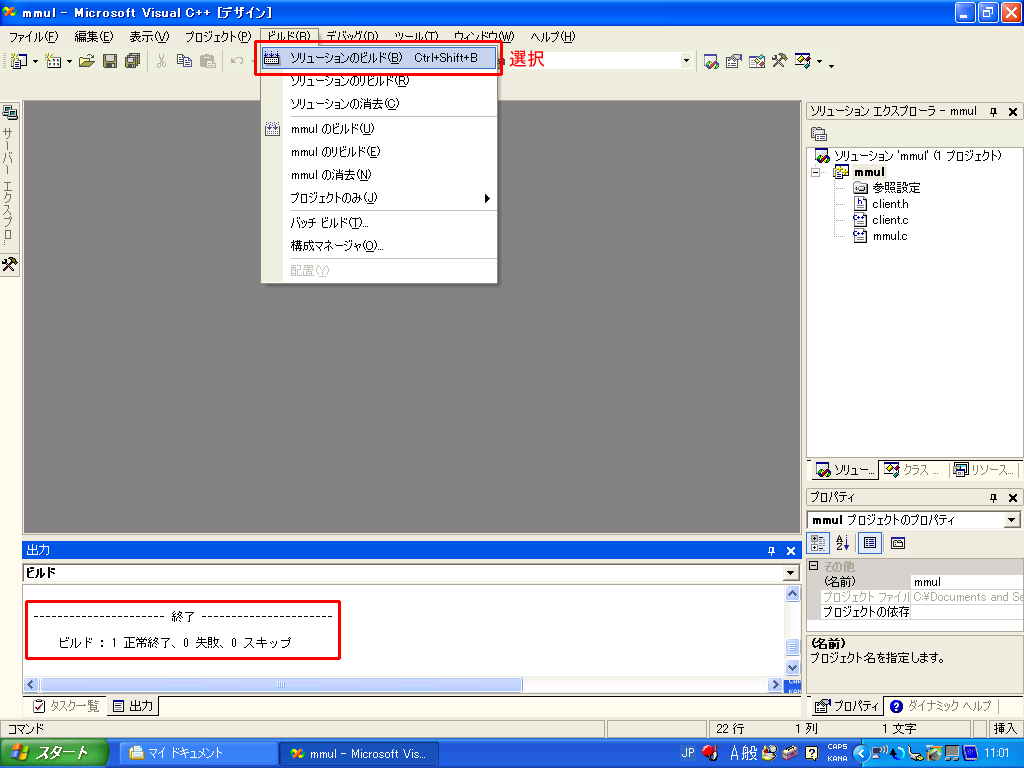Click the Toolbox hammer and wrench toolbar icon
The image size is (1024, 768).
779,61
